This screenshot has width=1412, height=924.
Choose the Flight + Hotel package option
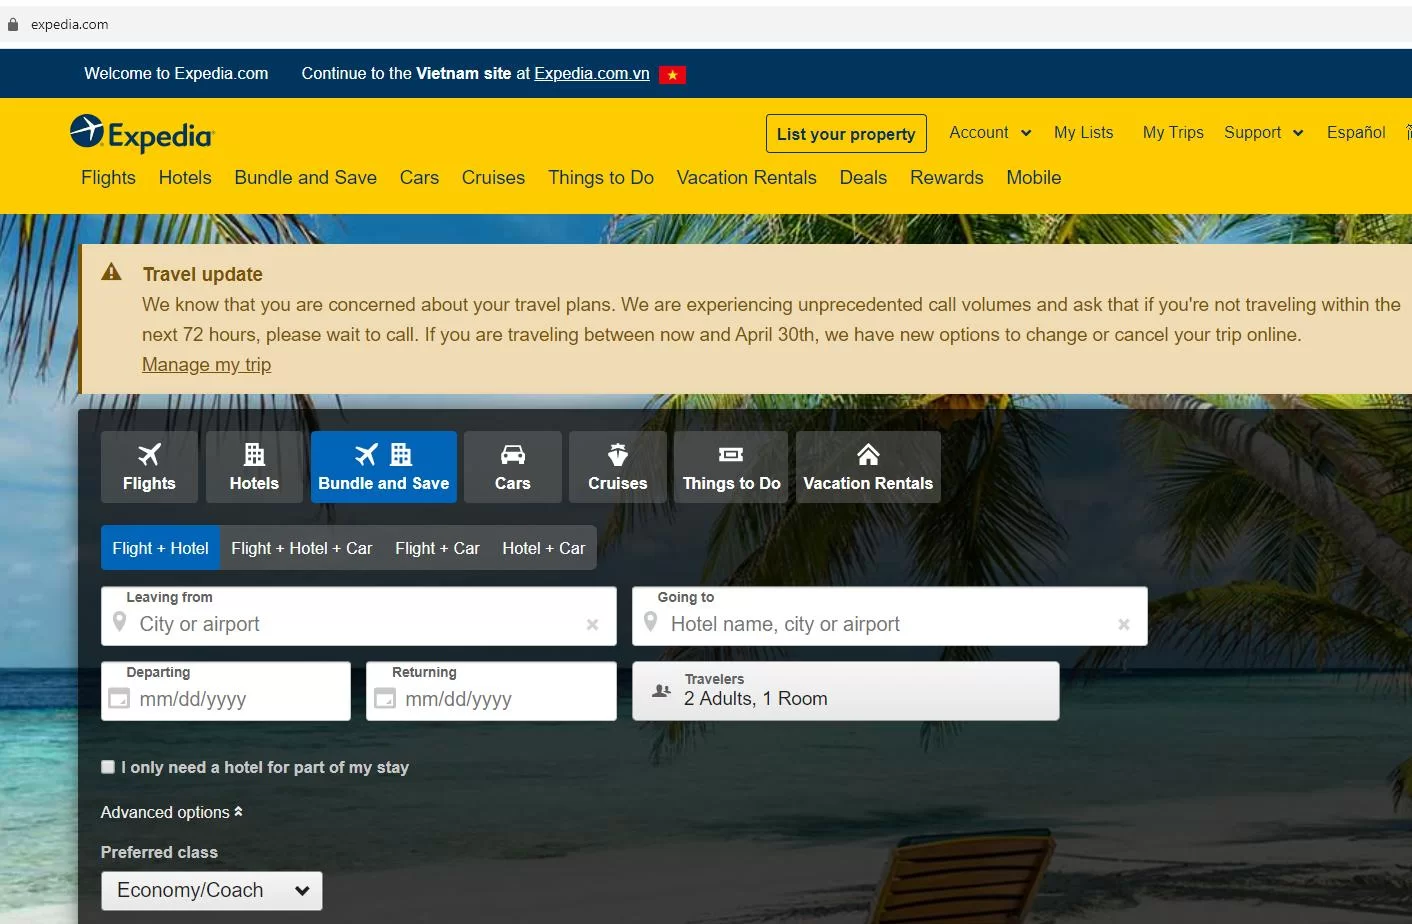pos(160,548)
